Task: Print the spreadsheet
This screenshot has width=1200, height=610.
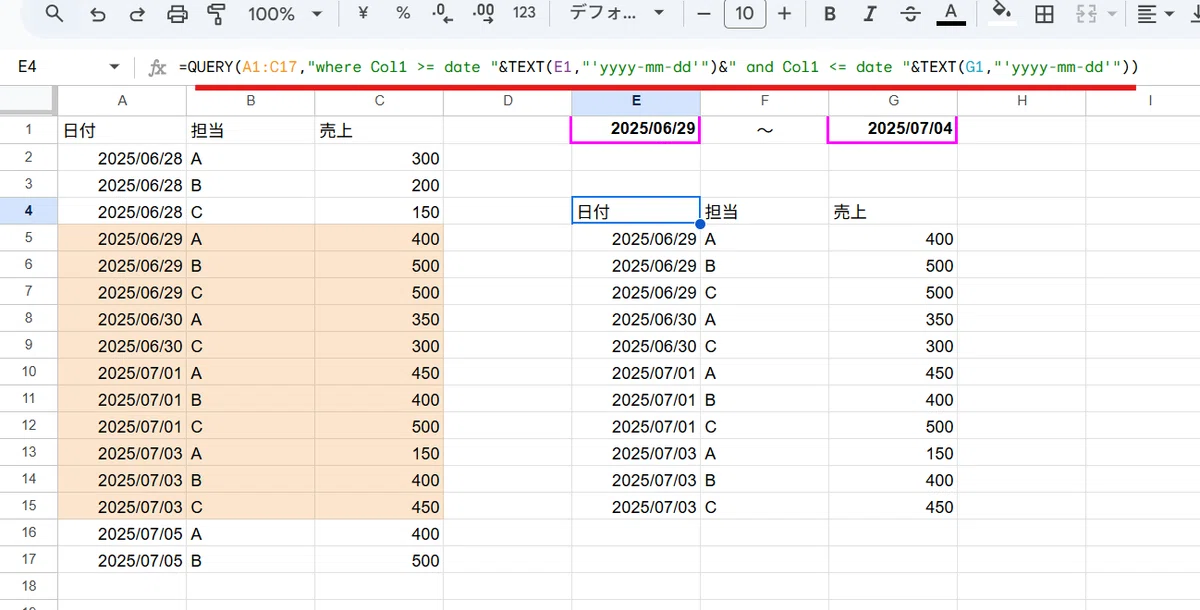Action: pyautogui.click(x=177, y=14)
